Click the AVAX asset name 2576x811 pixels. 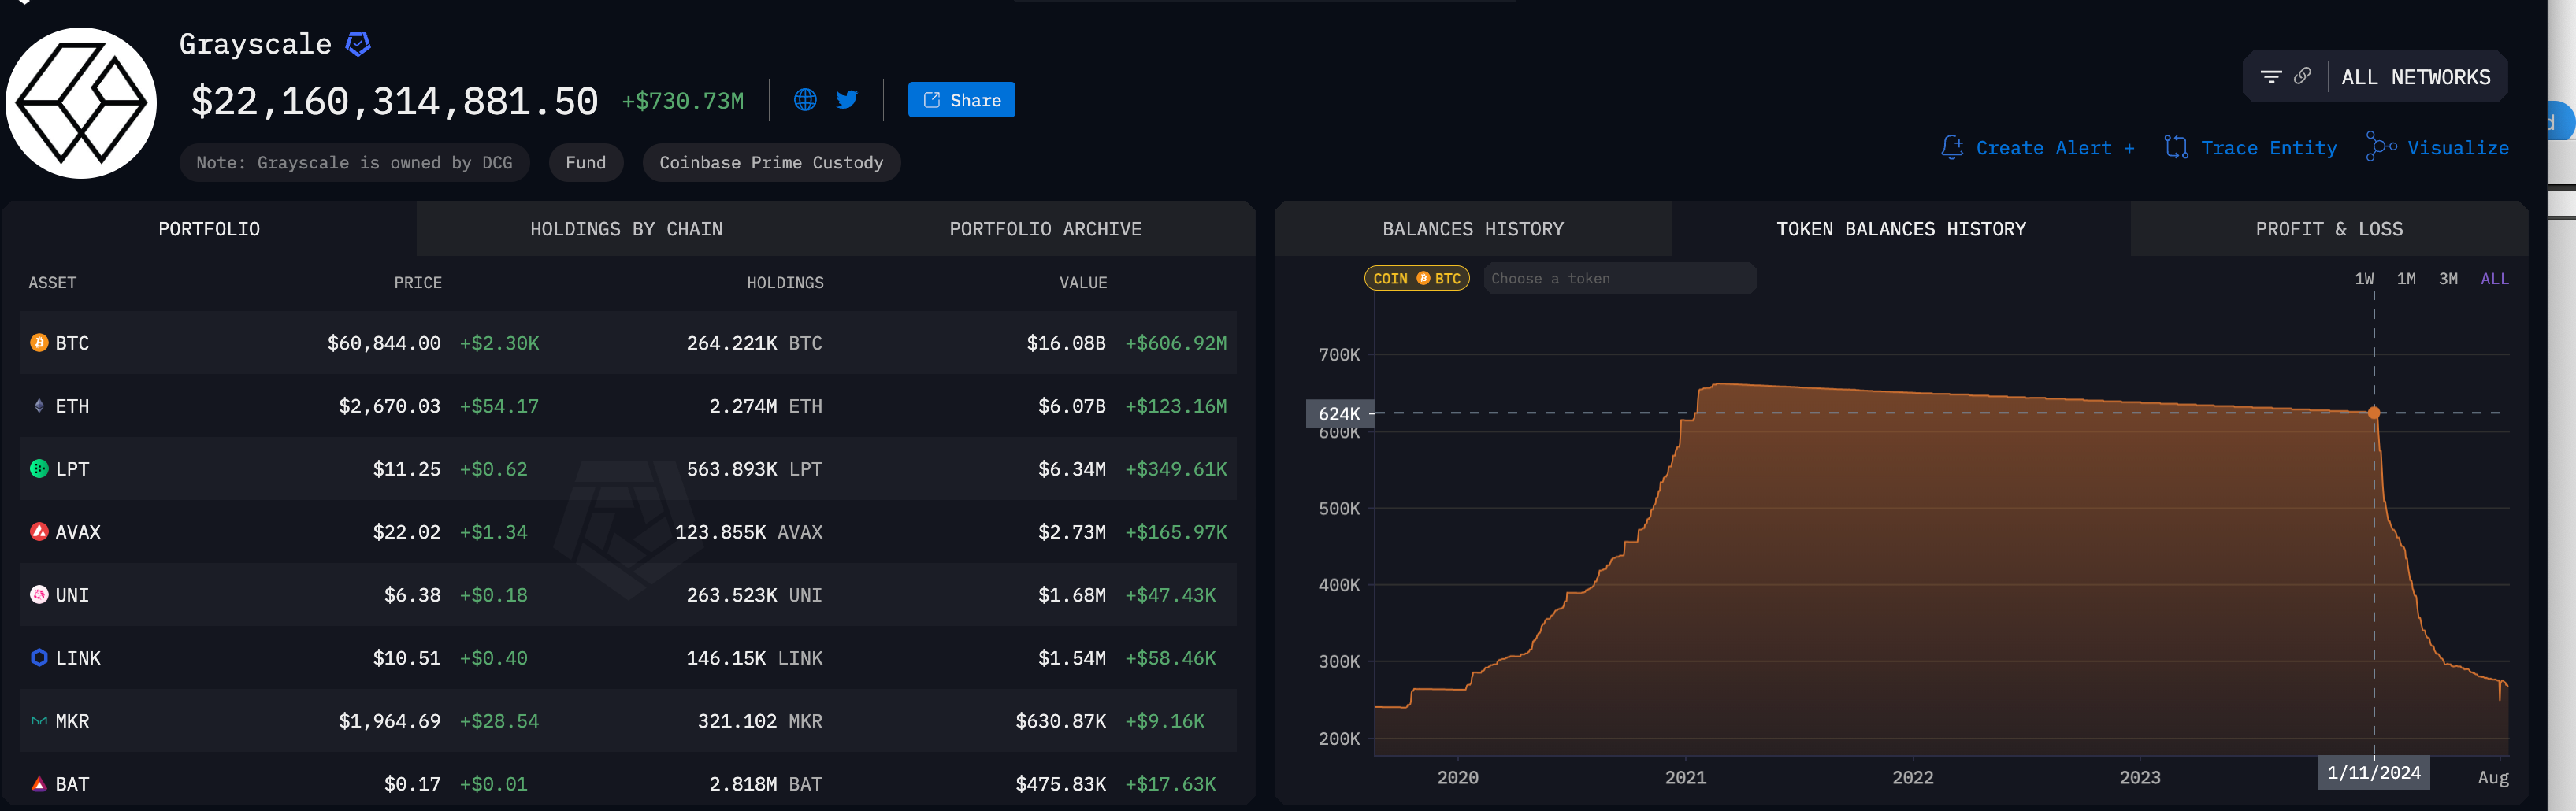(x=78, y=532)
